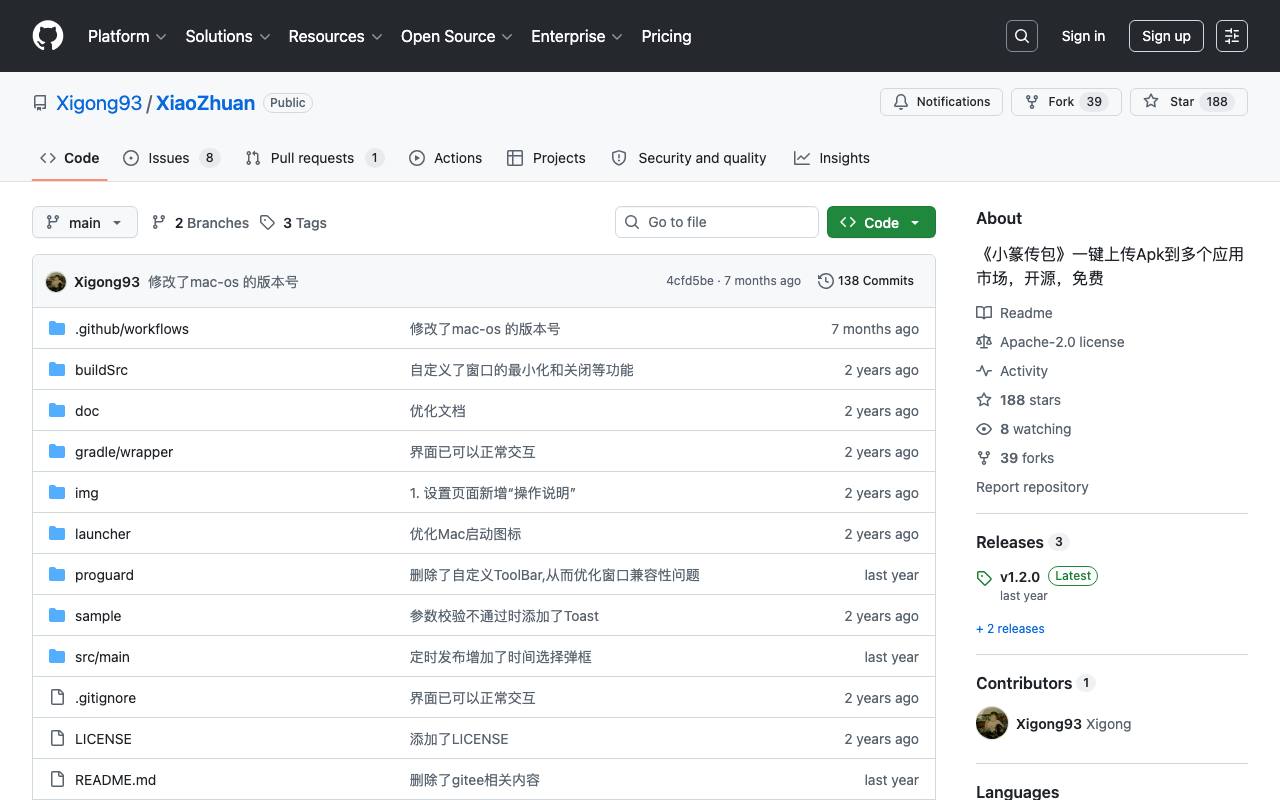This screenshot has width=1280, height=800.
Task: Fork the repository with the Fork button
Action: [x=1066, y=102]
